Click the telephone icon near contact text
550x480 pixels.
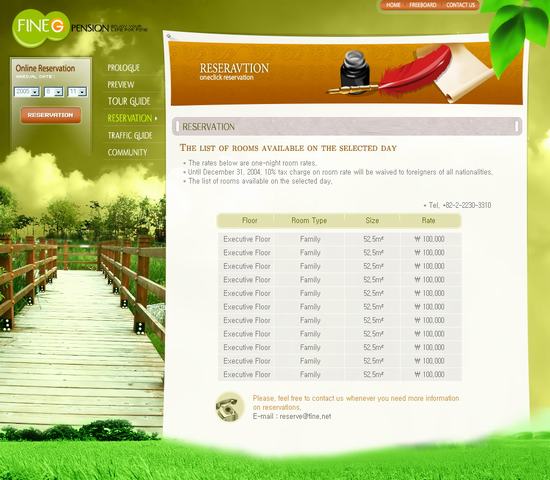[x=229, y=407]
